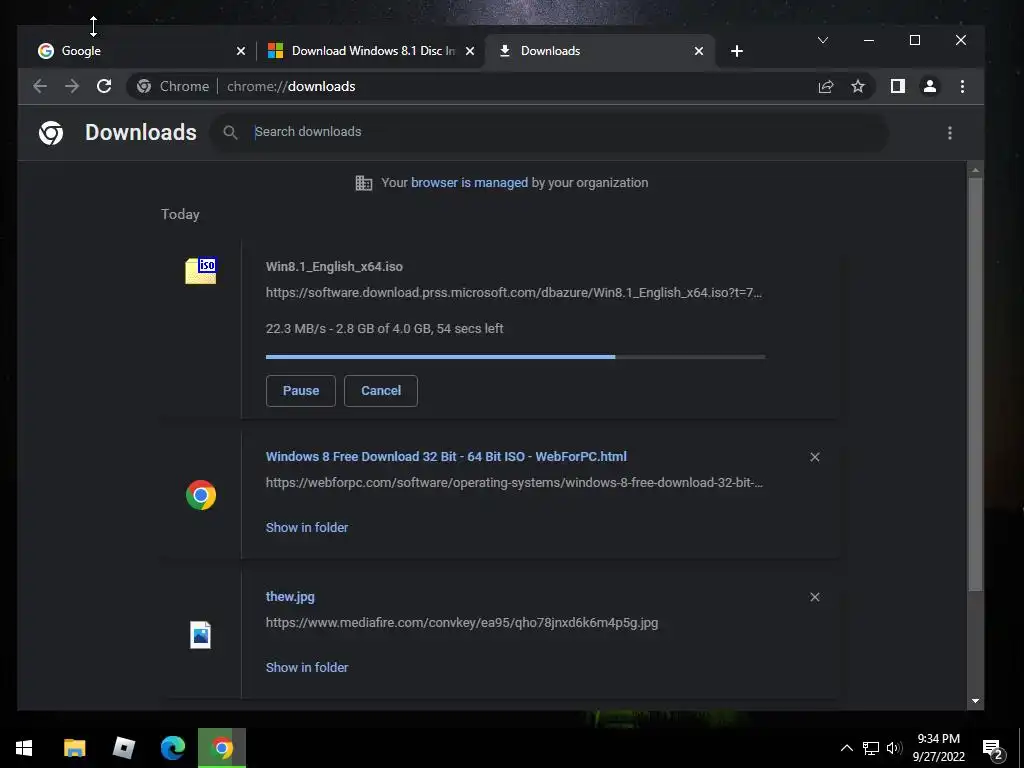Switch to the Download Windows 8.1 Disc Image tab

pos(371,51)
